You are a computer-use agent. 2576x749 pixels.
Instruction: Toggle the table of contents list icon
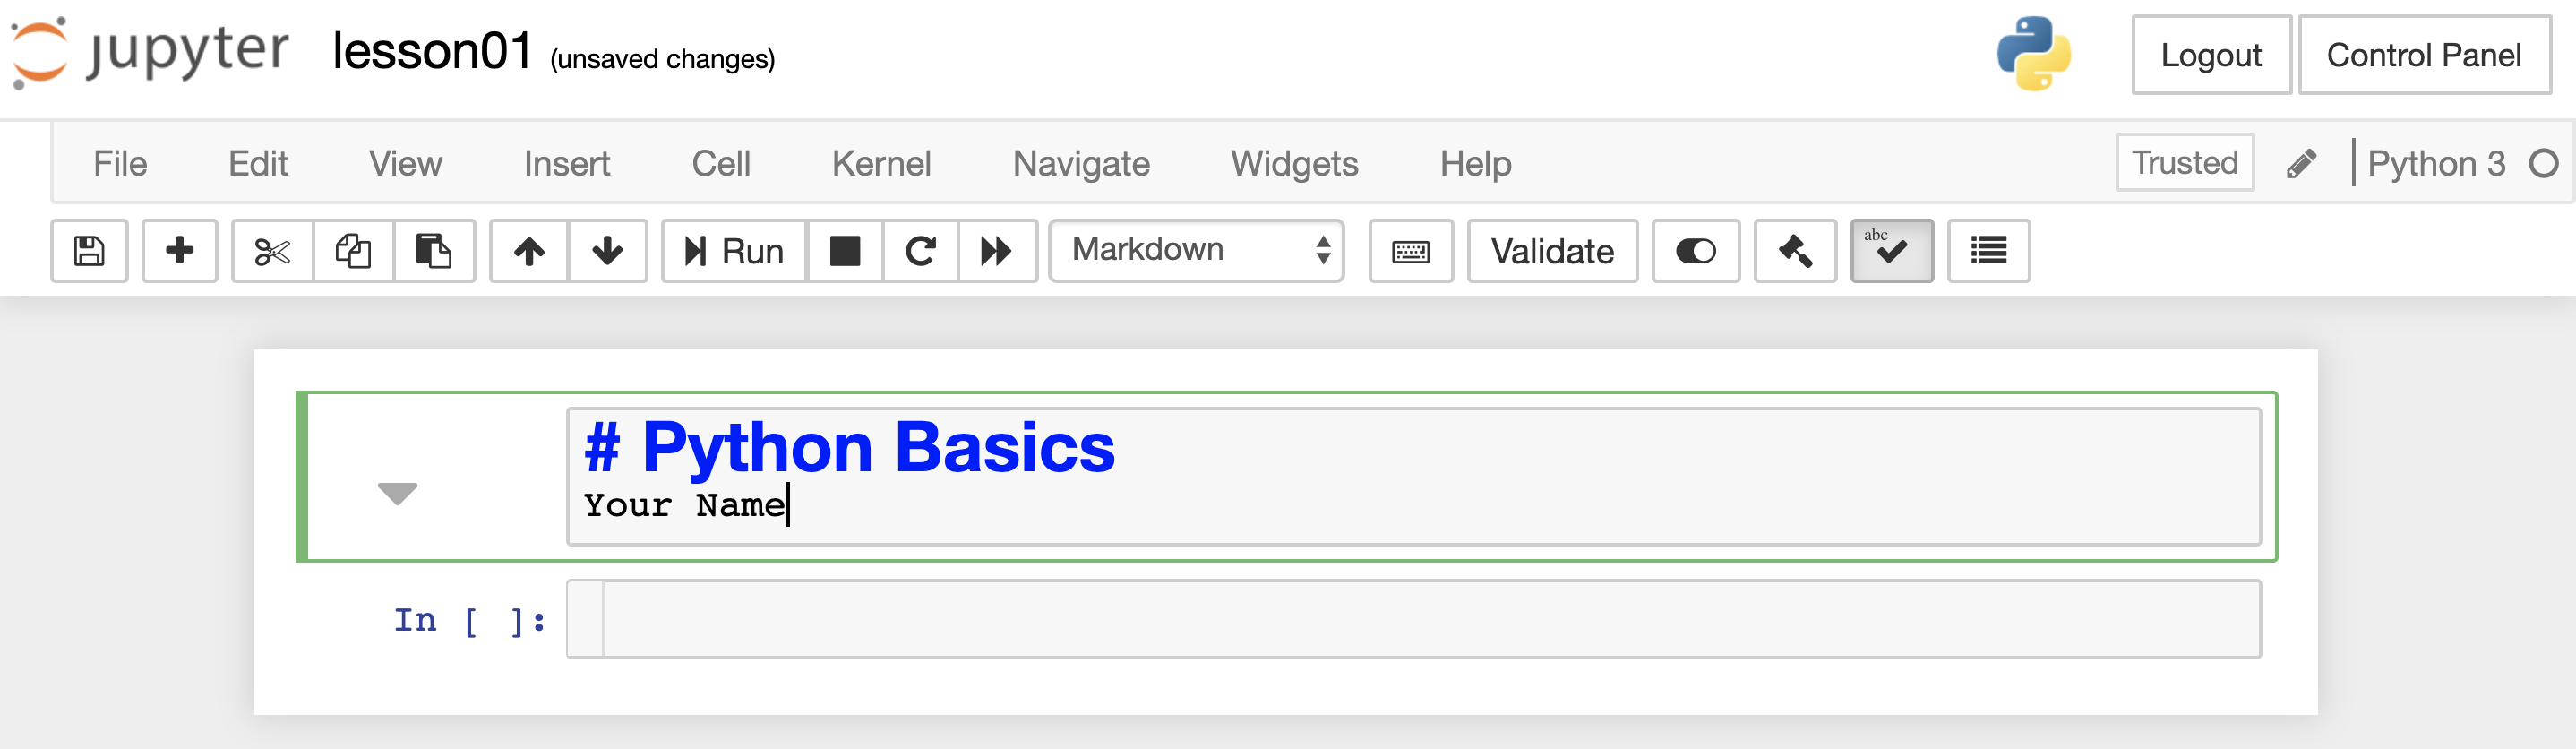click(x=1988, y=251)
